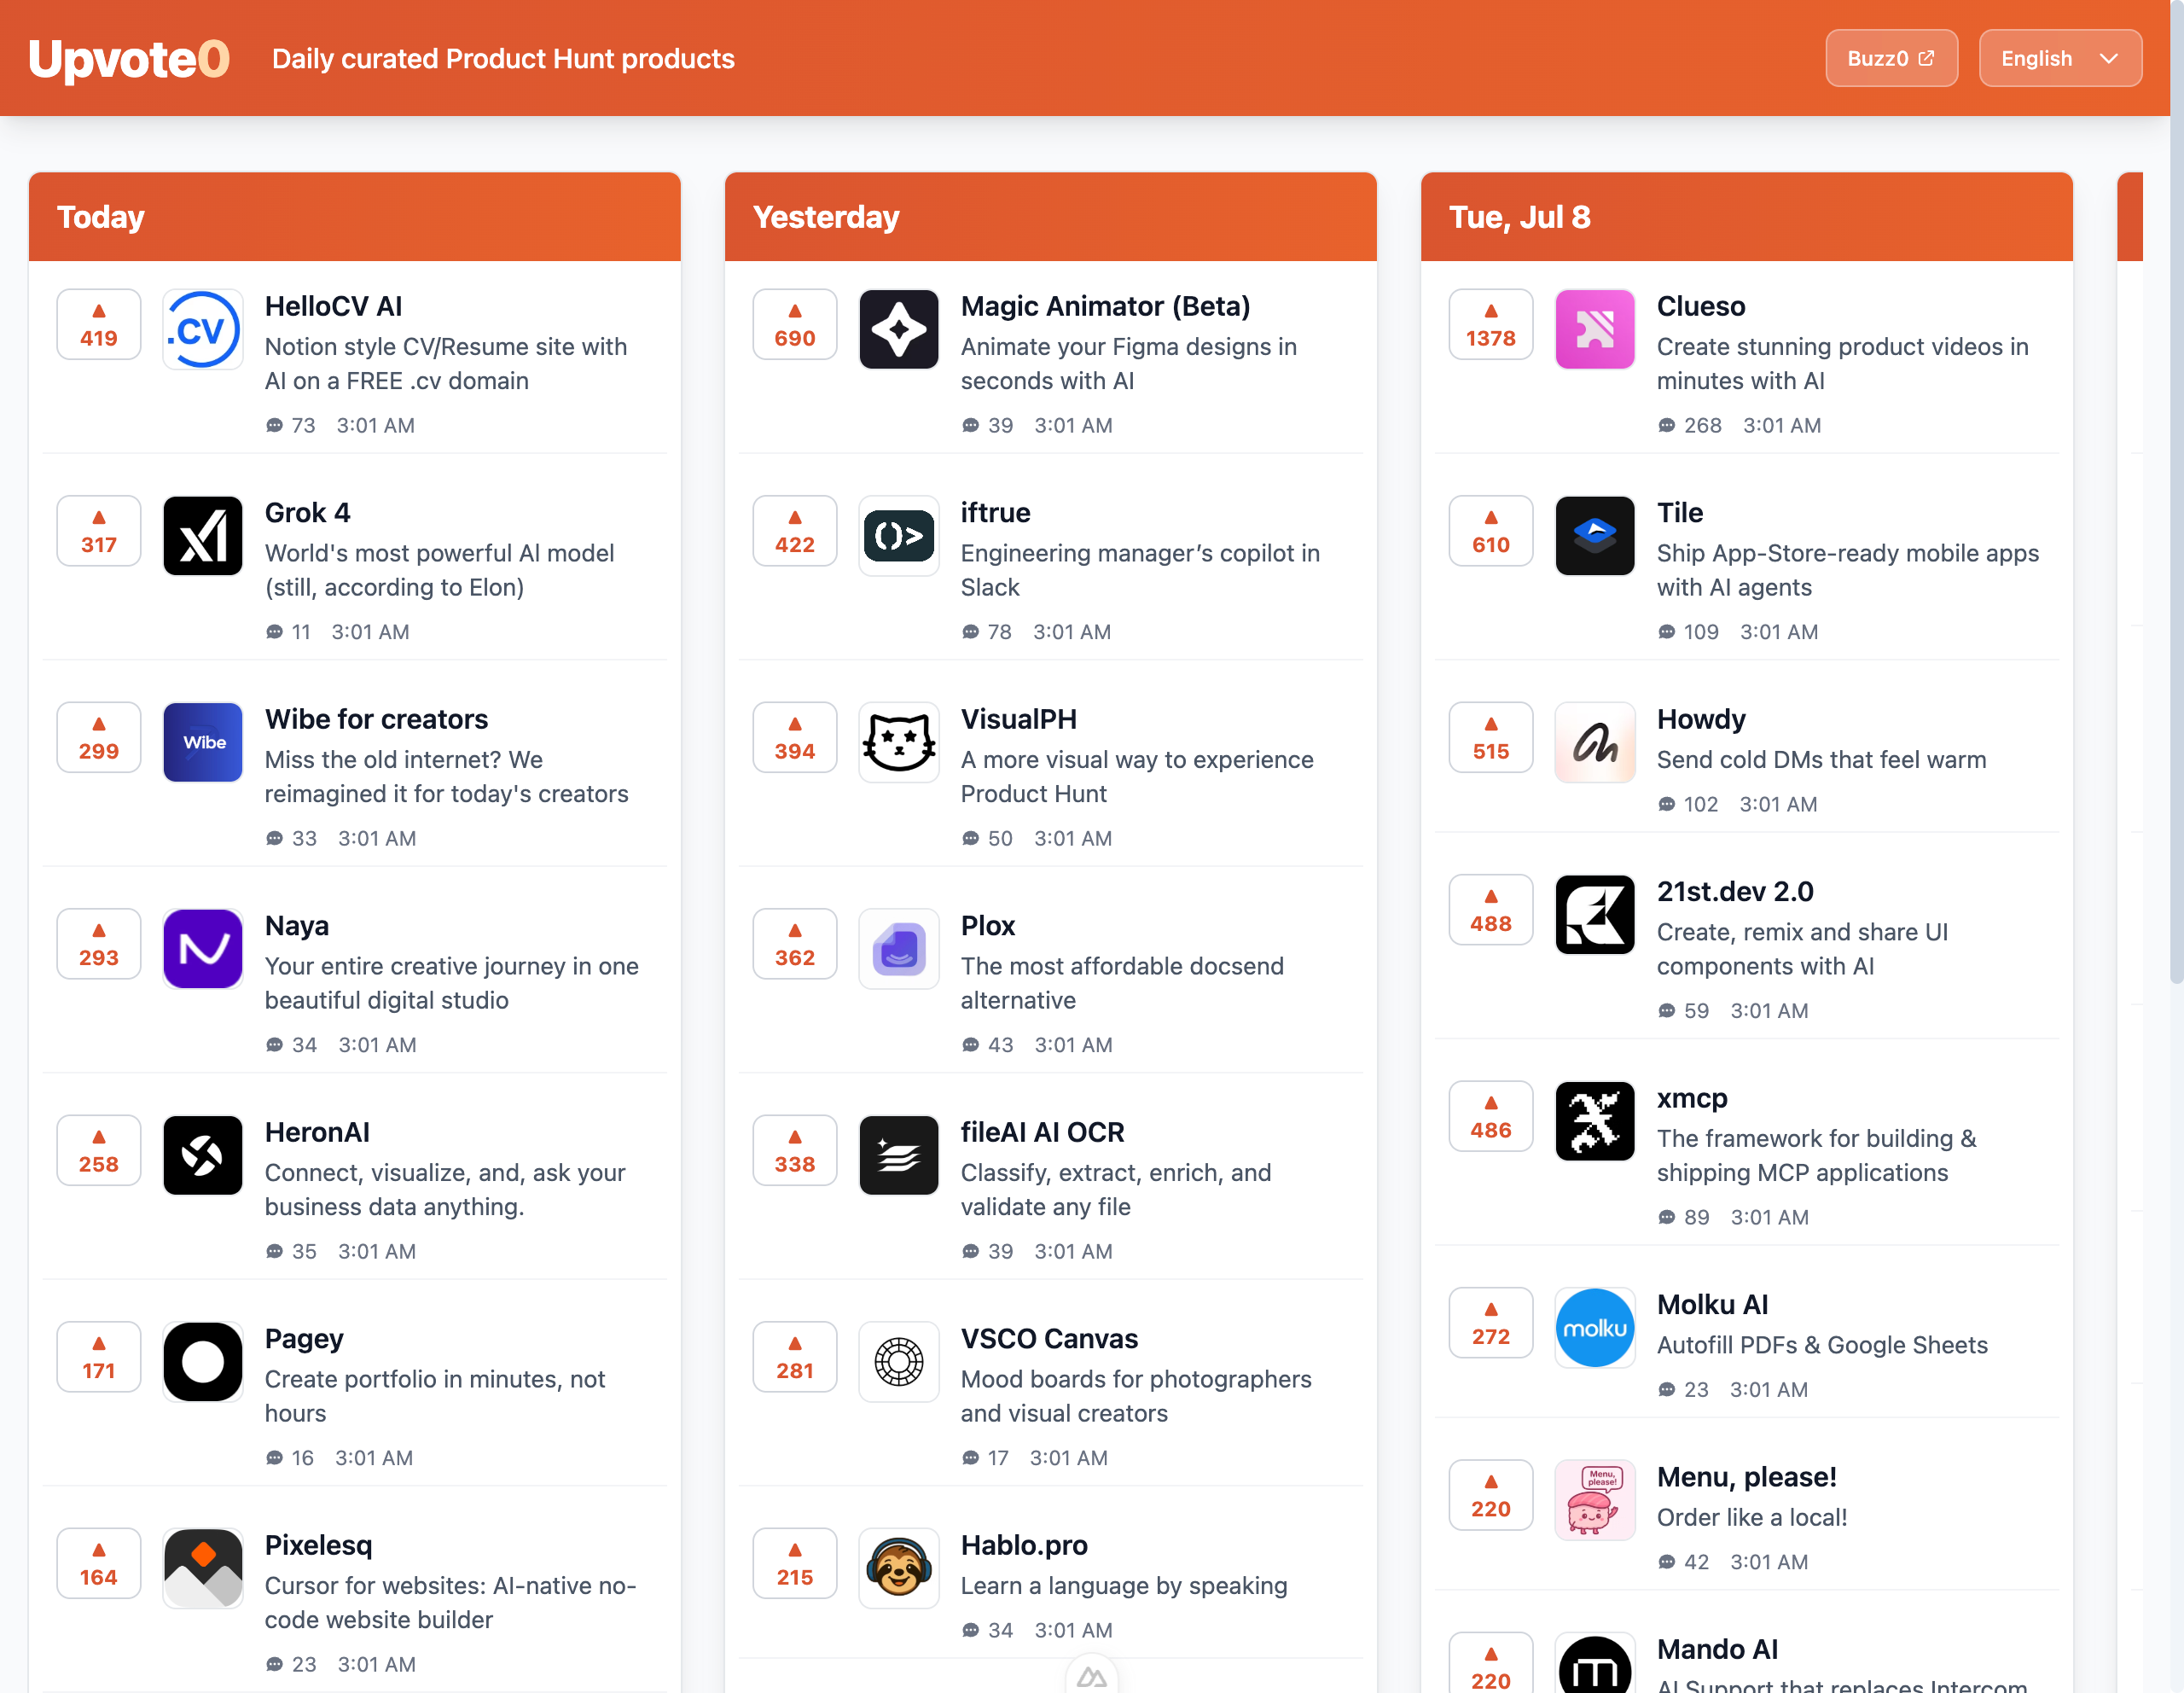Screen dimensions: 2184x1693
Task: Click the Yesterday column header
Action: 1050,217
